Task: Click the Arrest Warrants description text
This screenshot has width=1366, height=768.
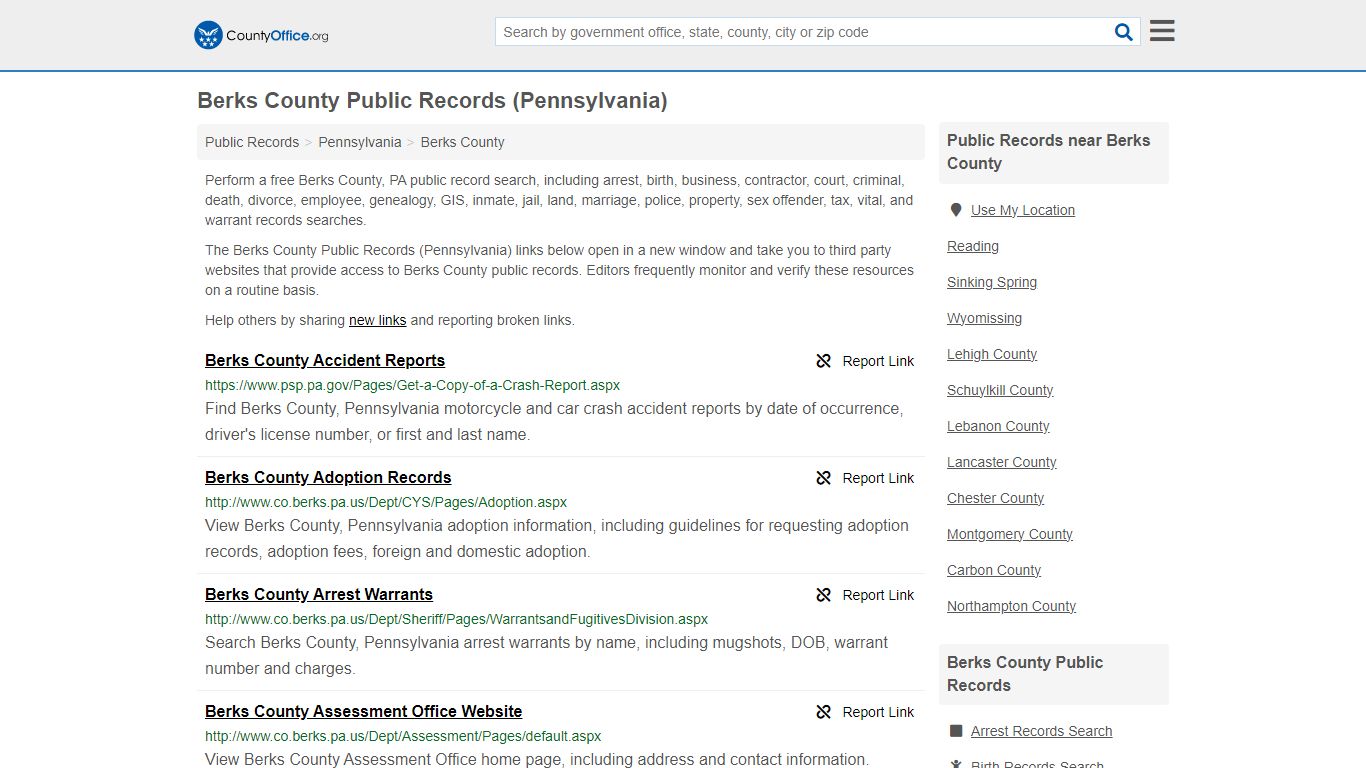Action: point(546,656)
